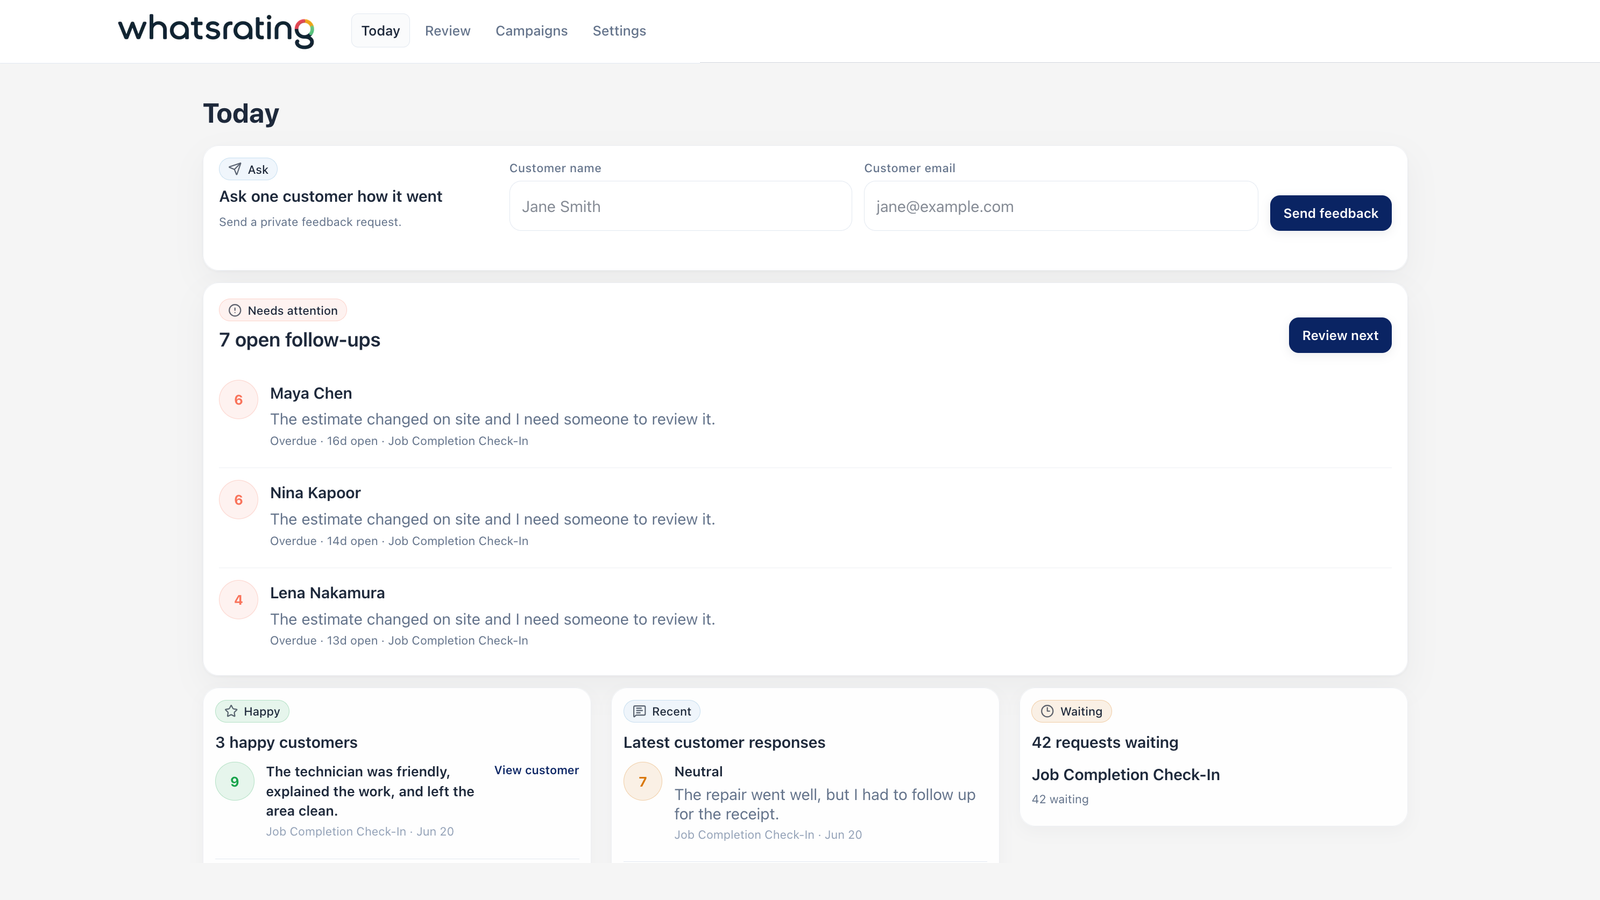
Task: Open Maya Chen's follow-up
Action: 805,417
